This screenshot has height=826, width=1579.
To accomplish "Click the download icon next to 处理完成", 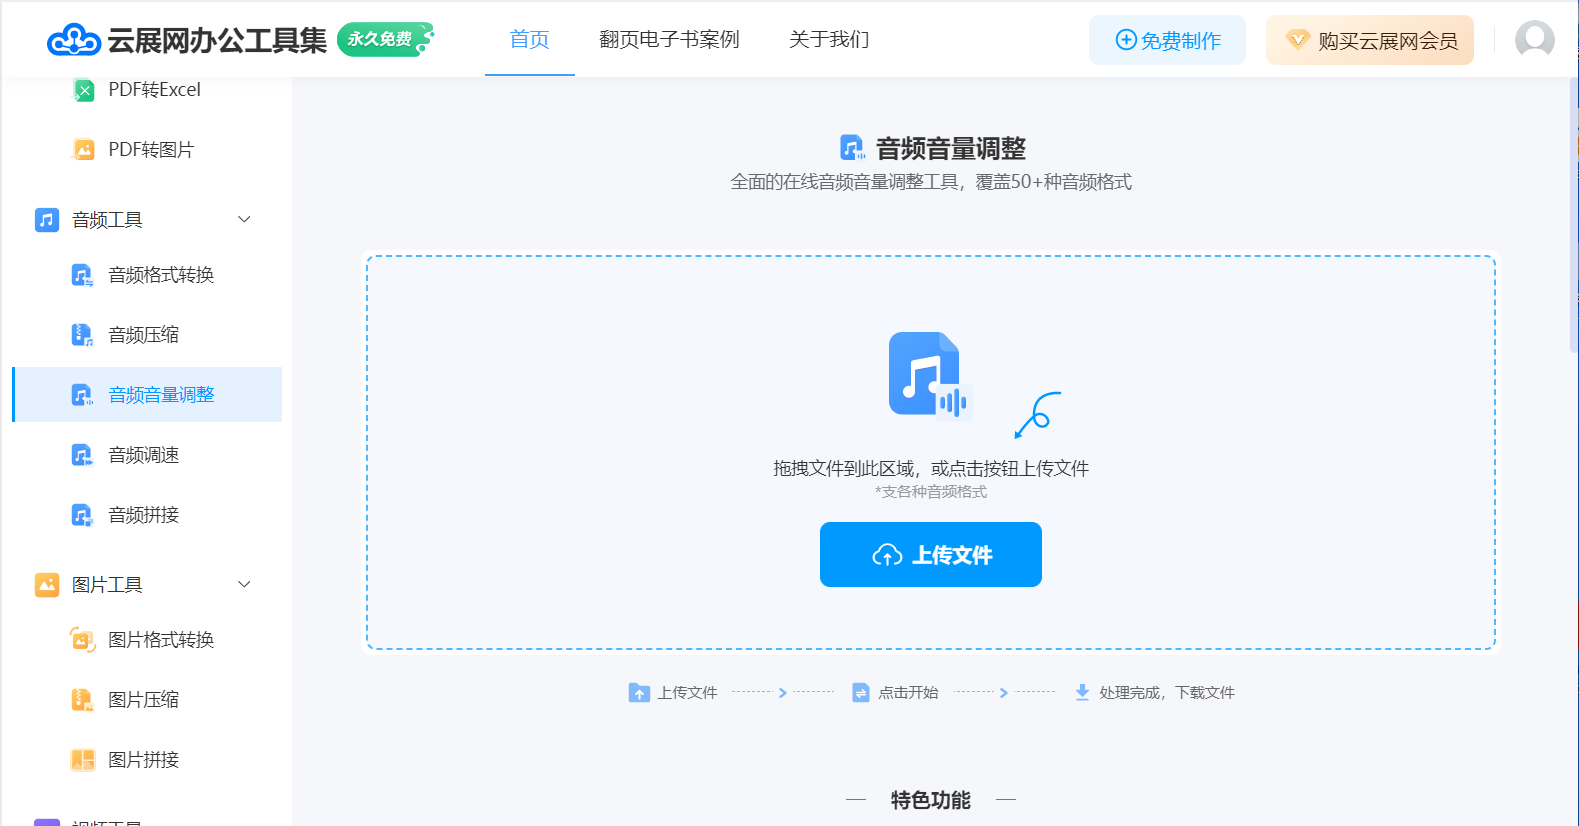I will (1082, 692).
